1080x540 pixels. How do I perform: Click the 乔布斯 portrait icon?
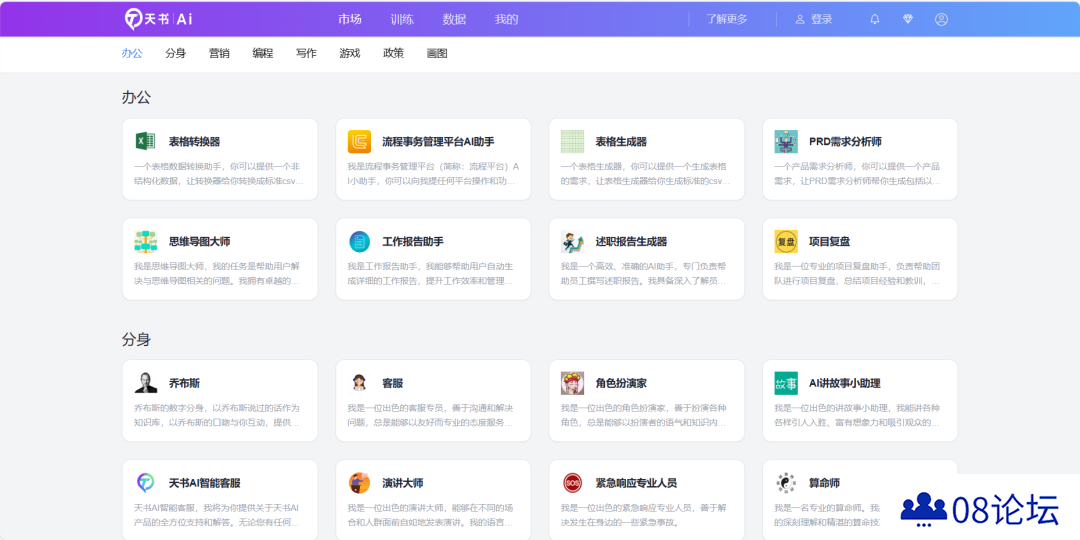coord(145,383)
